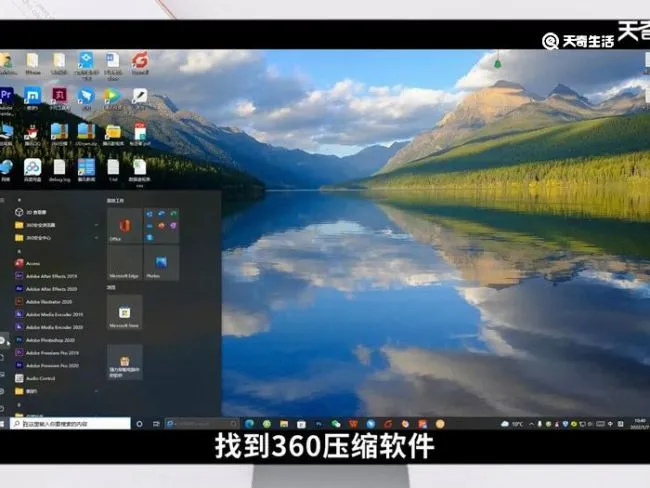The height and width of the screenshot is (488, 650).
Task: Open the Adobe Premiere Pro desktop shortcut
Action: click(x=6, y=100)
